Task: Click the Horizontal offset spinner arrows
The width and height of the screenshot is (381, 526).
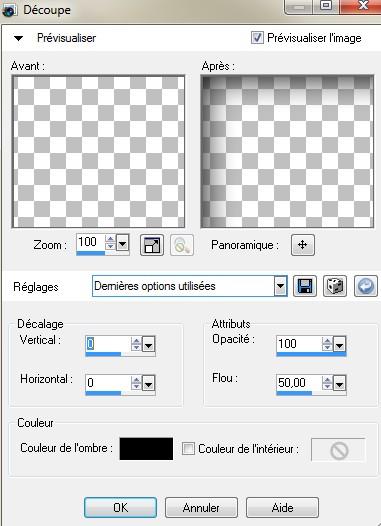Action: (x=136, y=383)
